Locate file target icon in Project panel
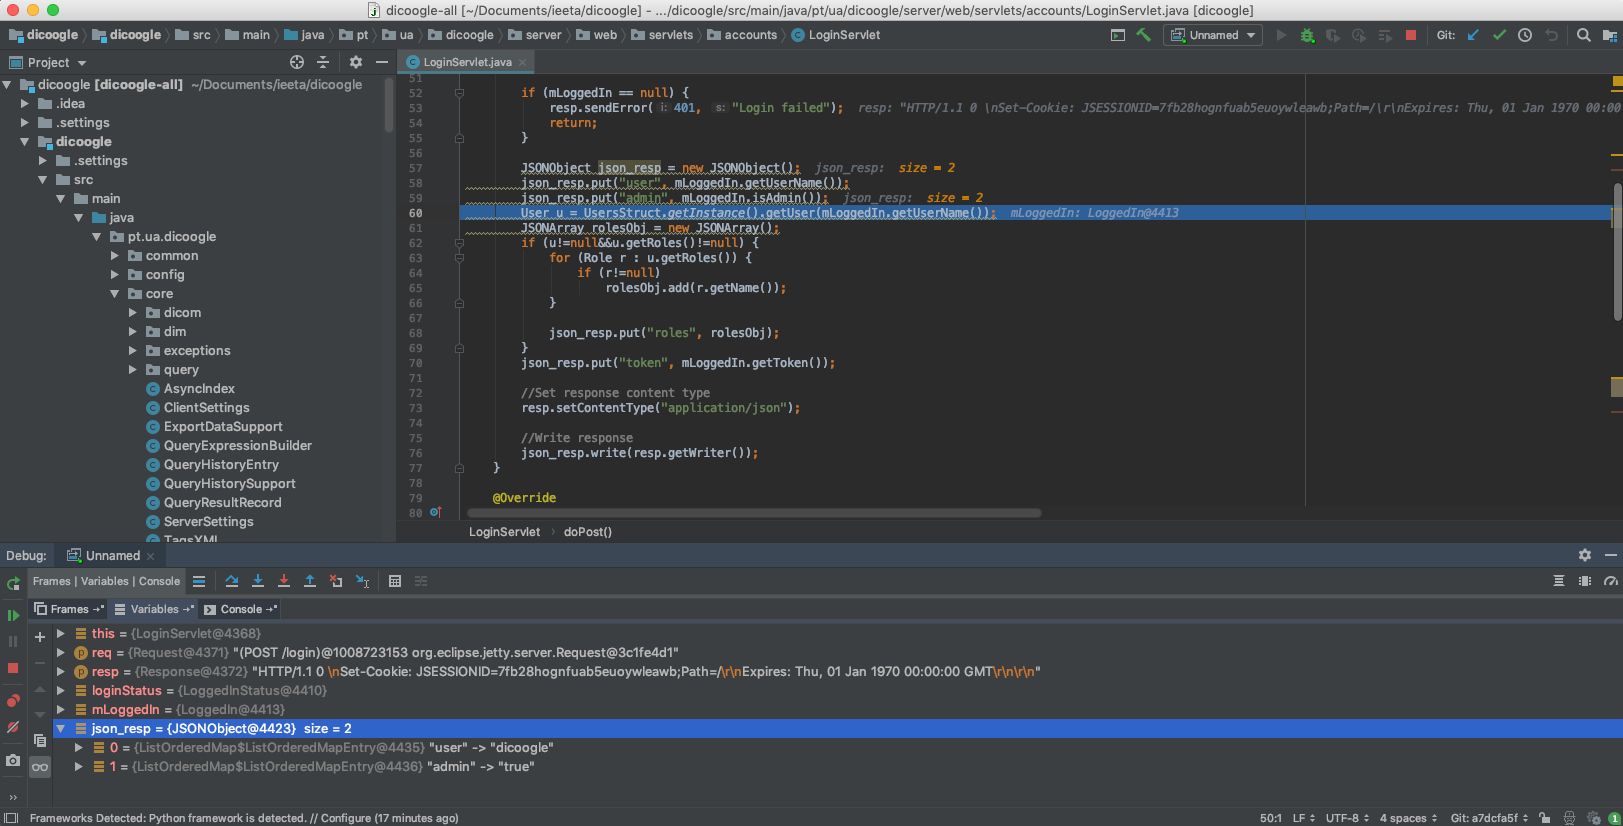This screenshot has height=826, width=1623. tap(296, 62)
